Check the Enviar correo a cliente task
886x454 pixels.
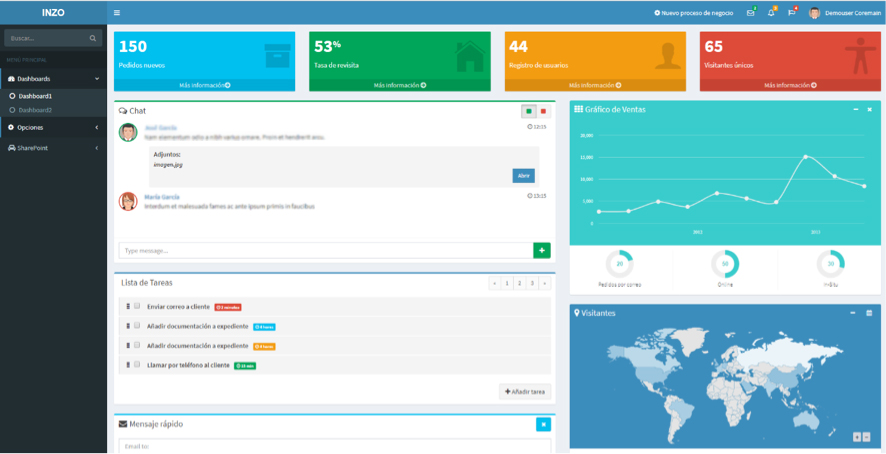pyautogui.click(x=137, y=306)
